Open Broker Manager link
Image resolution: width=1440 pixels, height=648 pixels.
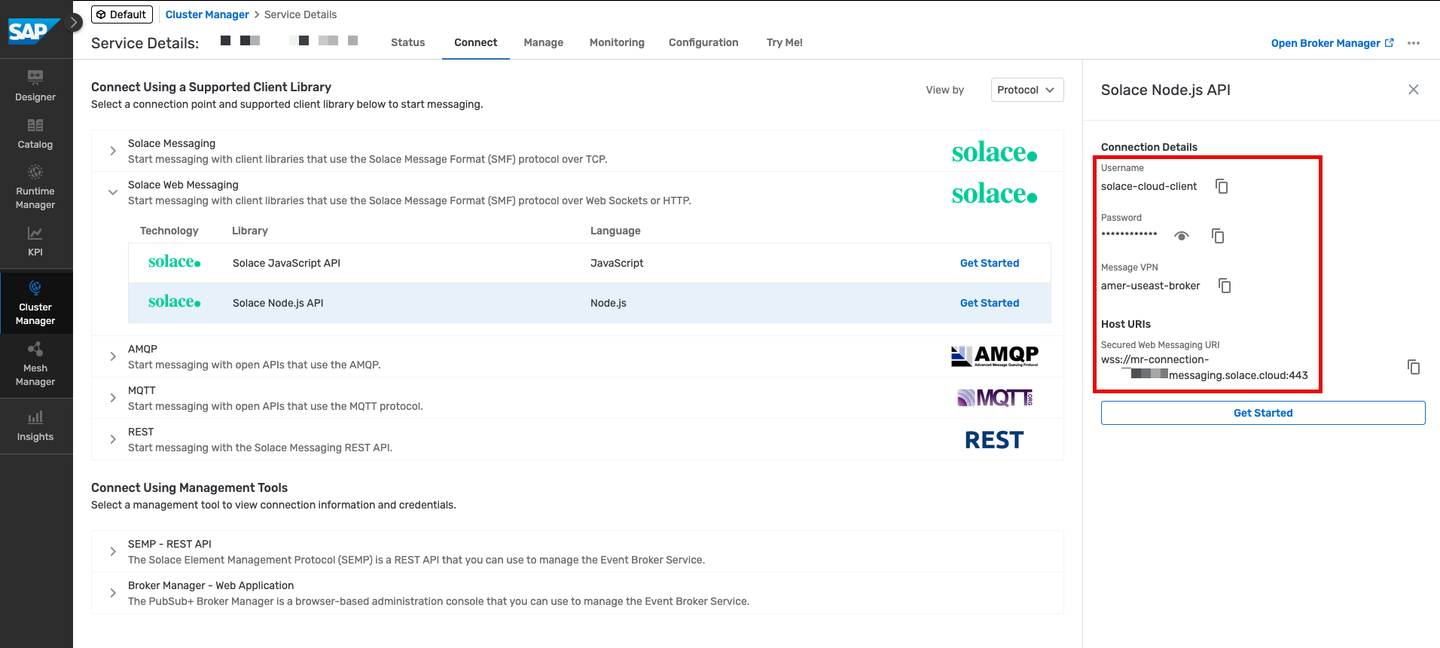pos(1332,43)
